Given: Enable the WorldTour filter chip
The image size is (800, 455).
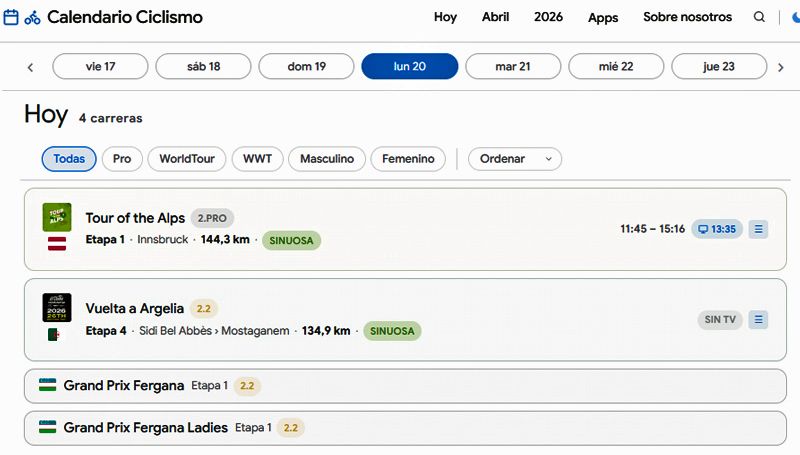Looking at the screenshot, I should pos(187,159).
